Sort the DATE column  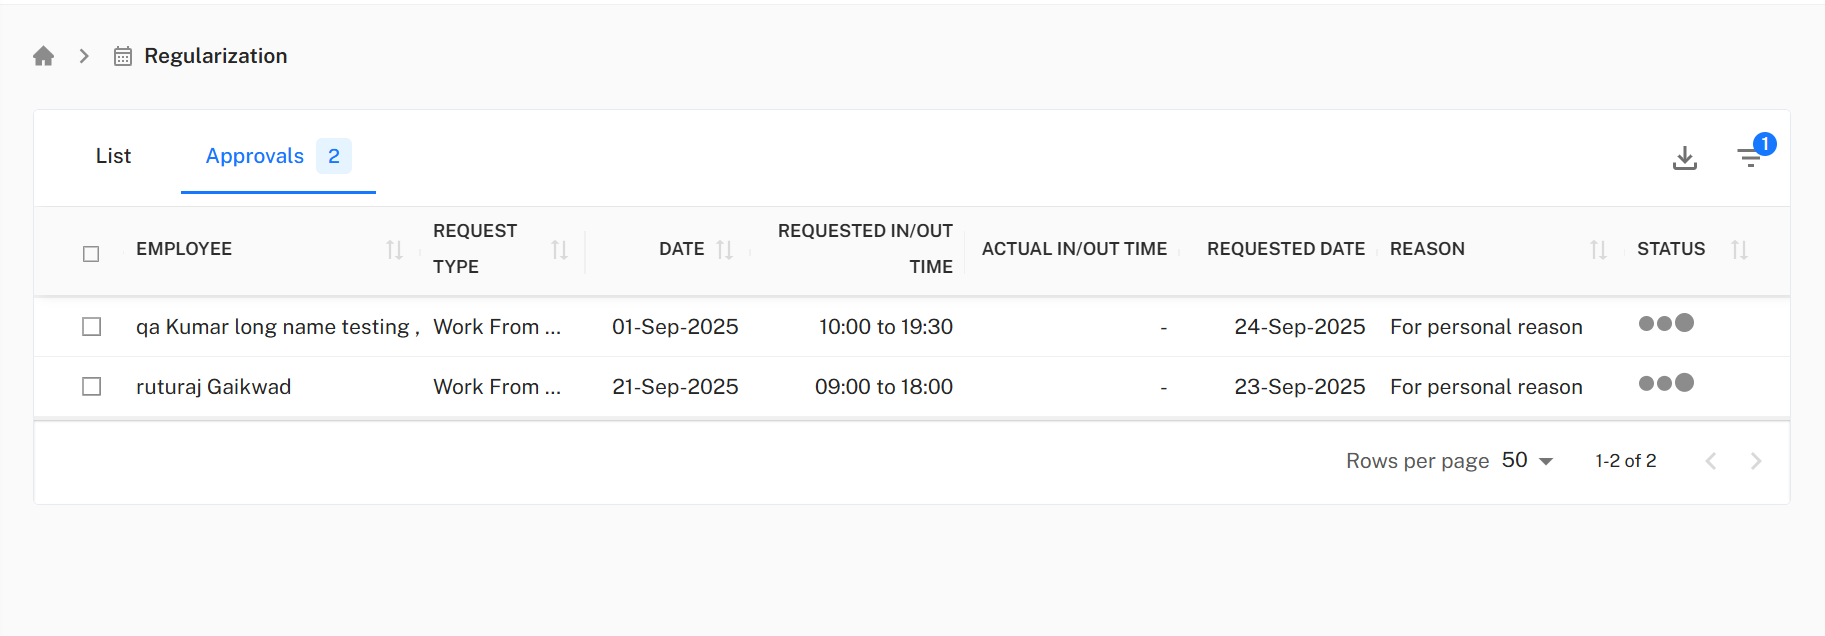click(726, 249)
